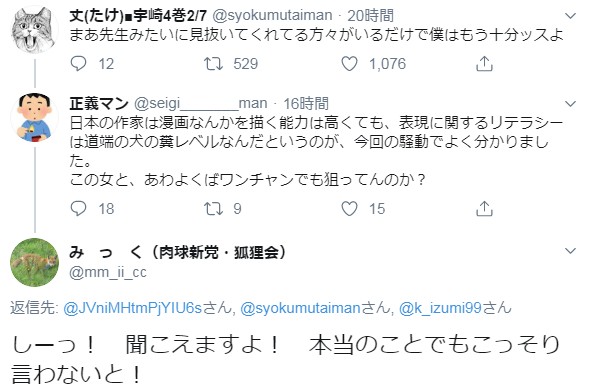Like the tweet with 1,076 likes
591x390 pixels.
coord(349,63)
